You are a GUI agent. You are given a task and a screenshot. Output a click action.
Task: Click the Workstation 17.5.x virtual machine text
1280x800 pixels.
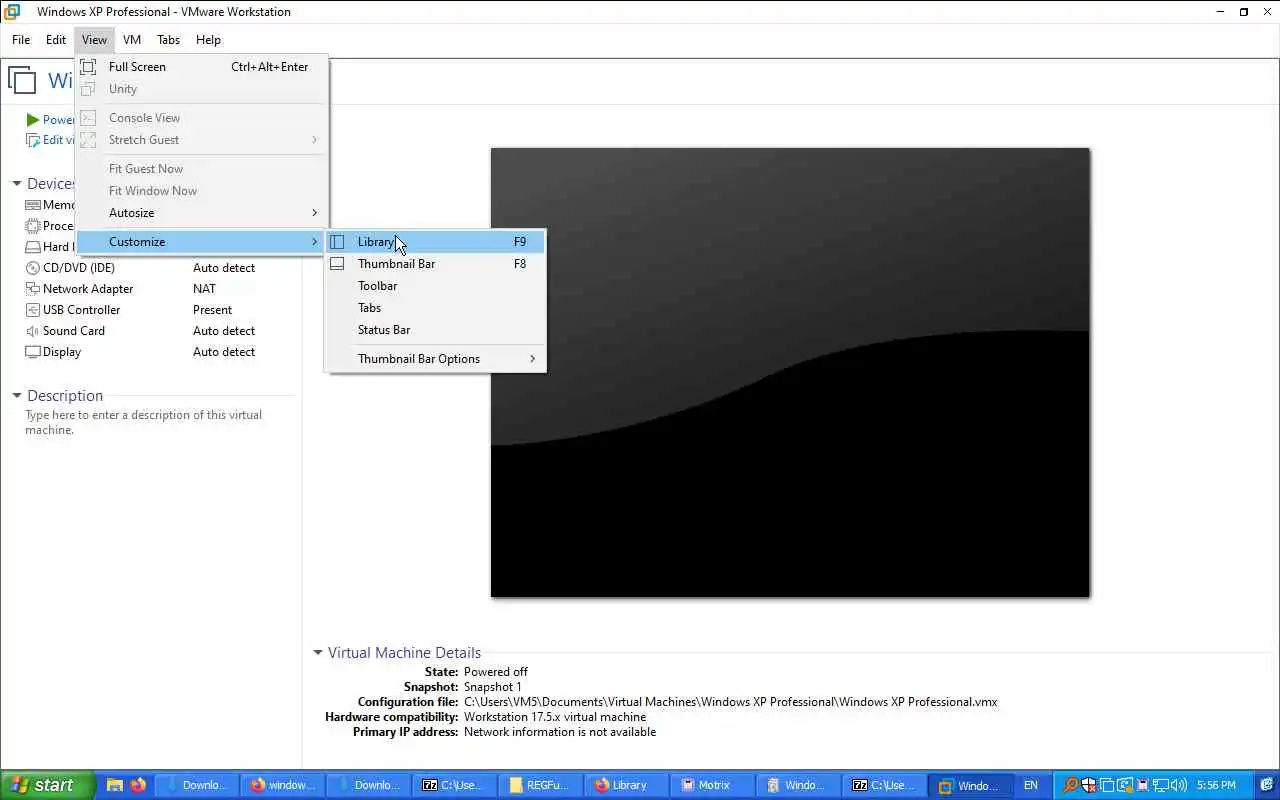555,717
